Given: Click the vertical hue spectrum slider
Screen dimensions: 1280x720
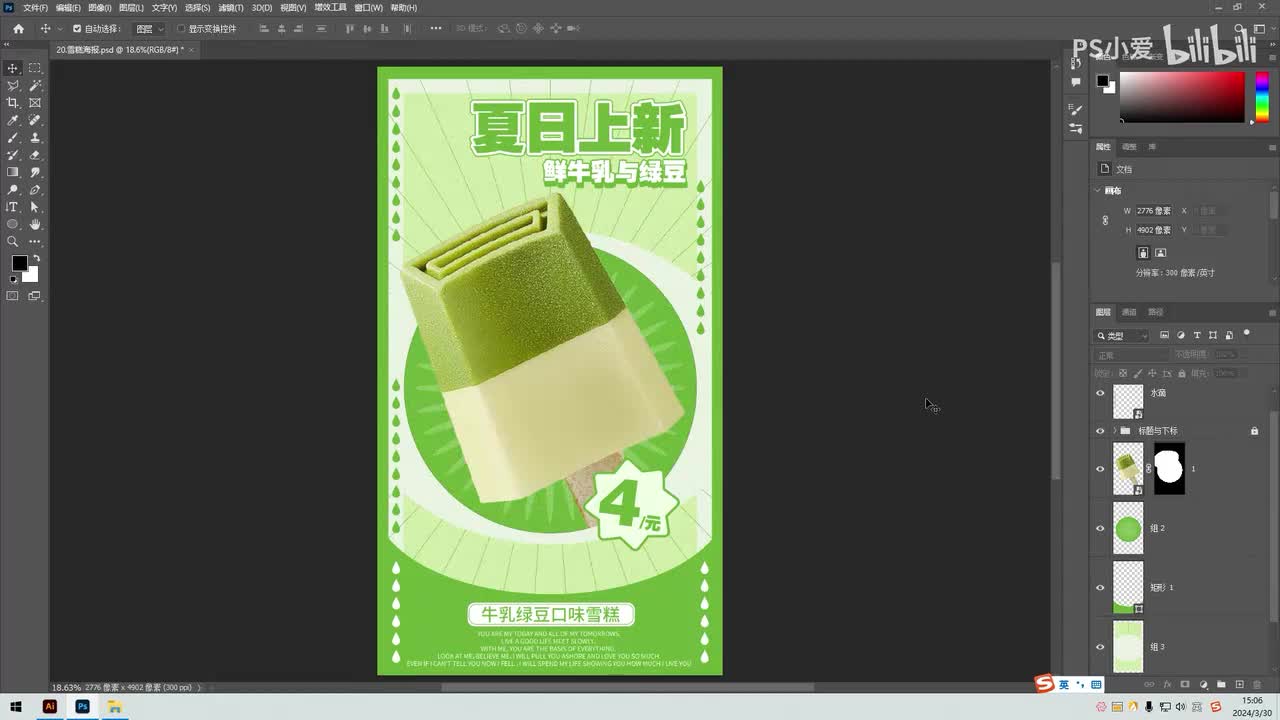Looking at the screenshot, I should pos(1262,97).
